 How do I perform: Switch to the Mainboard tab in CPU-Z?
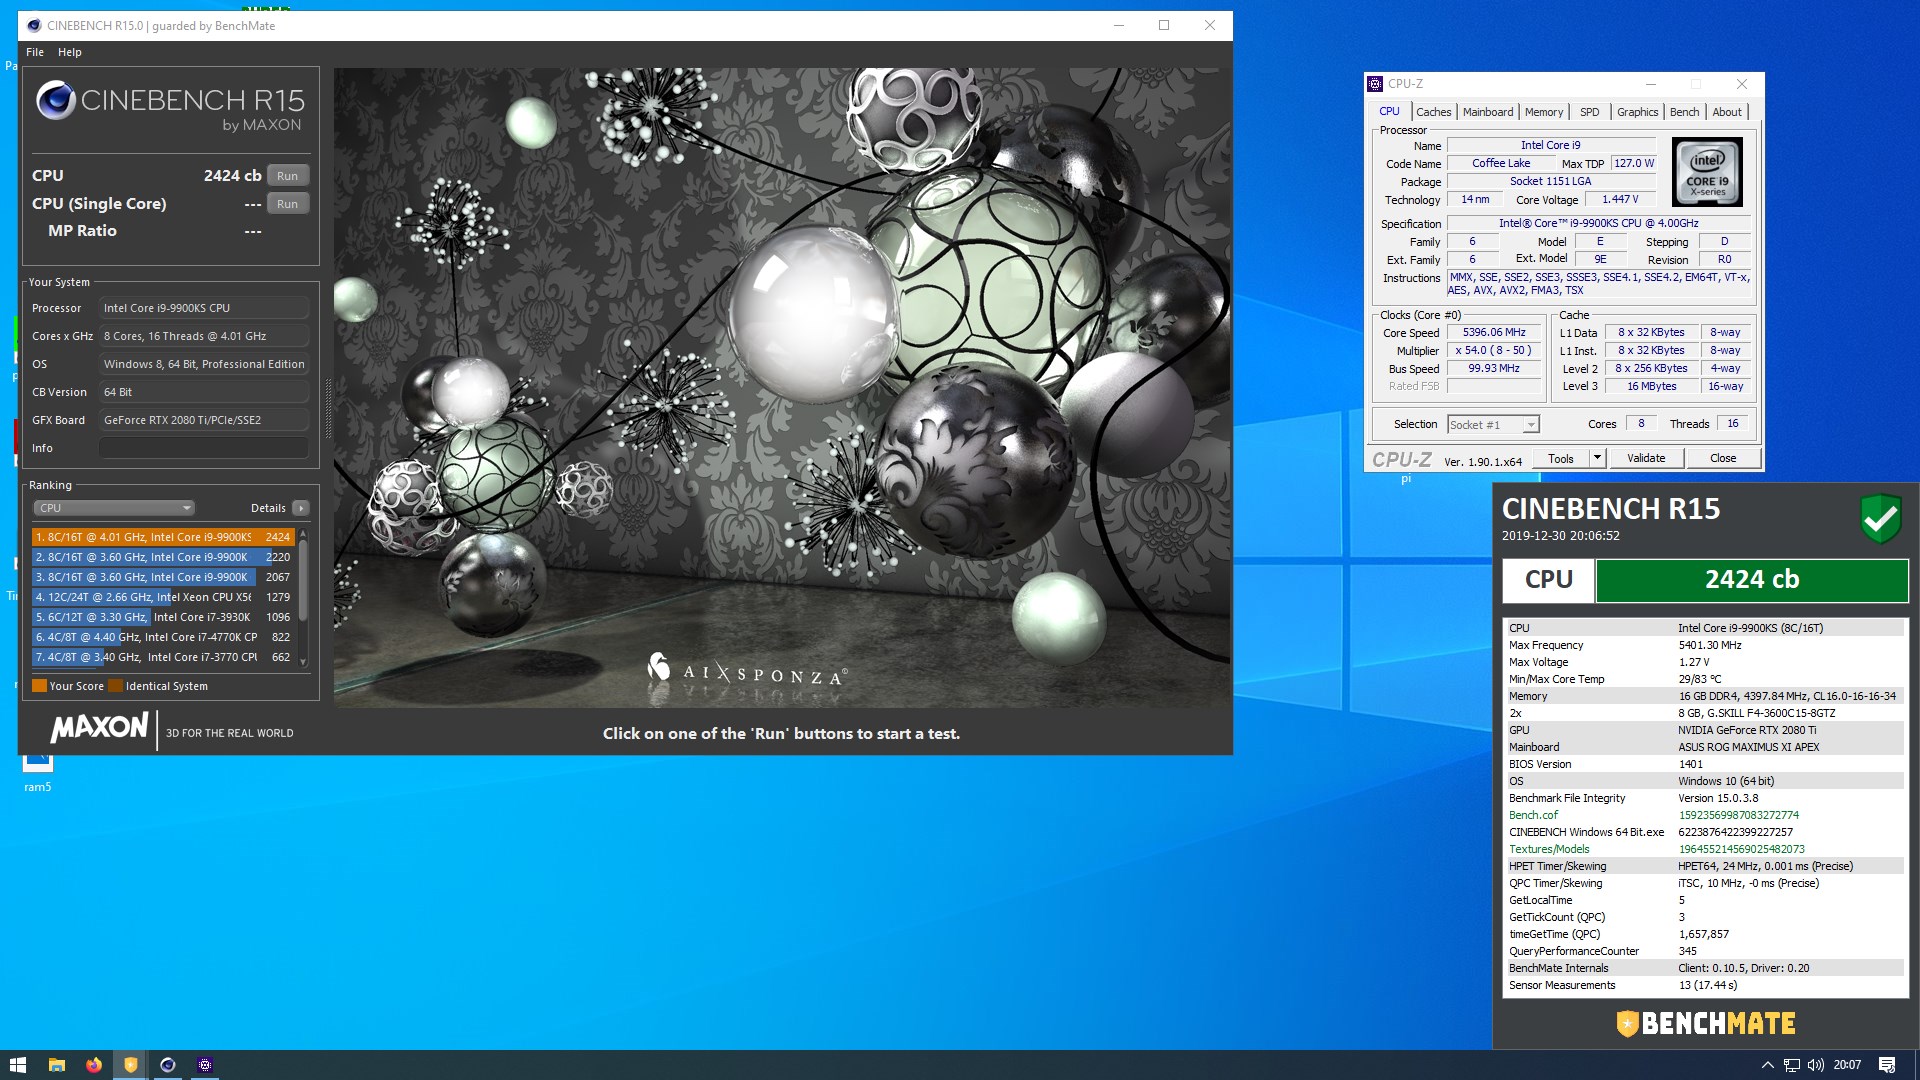(x=1488, y=112)
